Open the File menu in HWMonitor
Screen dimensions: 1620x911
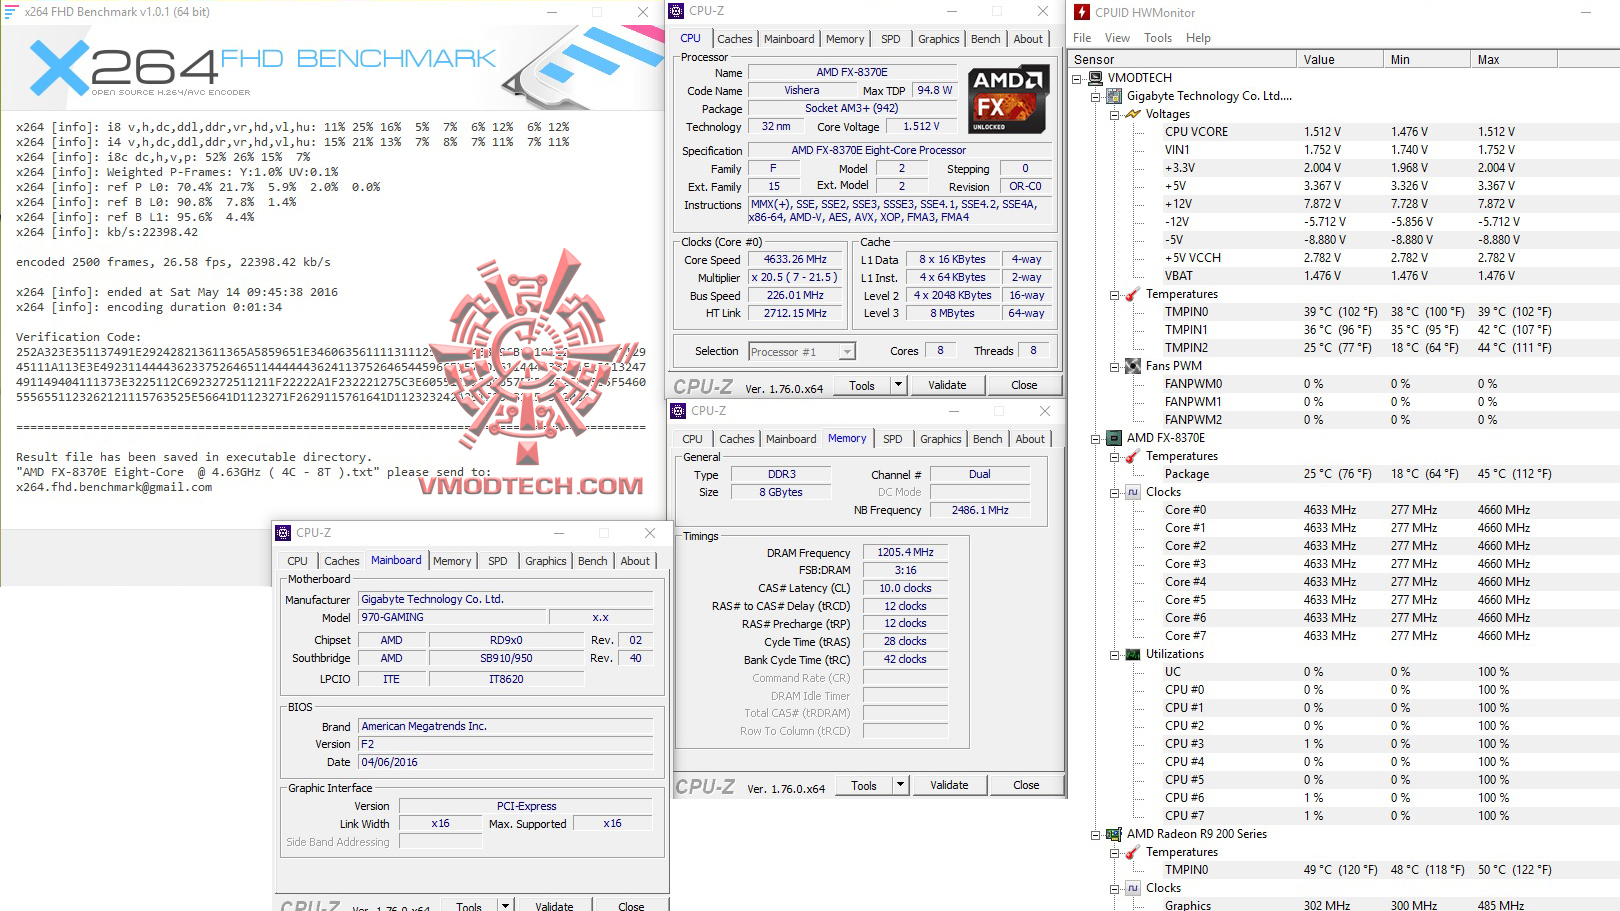(x=1082, y=38)
